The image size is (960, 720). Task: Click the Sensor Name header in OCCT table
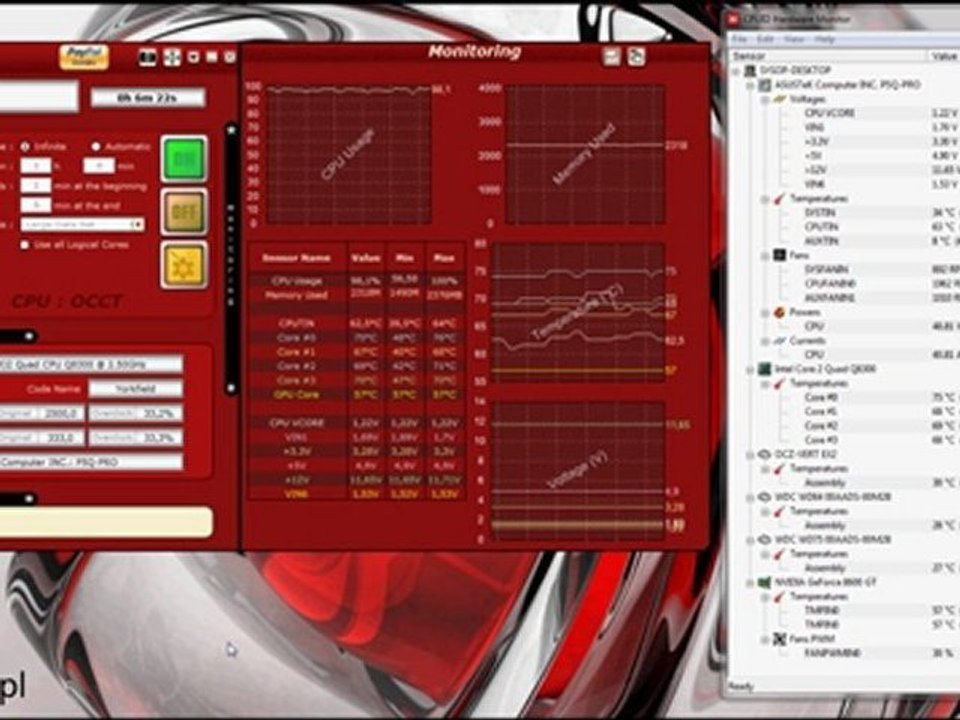pos(297,258)
